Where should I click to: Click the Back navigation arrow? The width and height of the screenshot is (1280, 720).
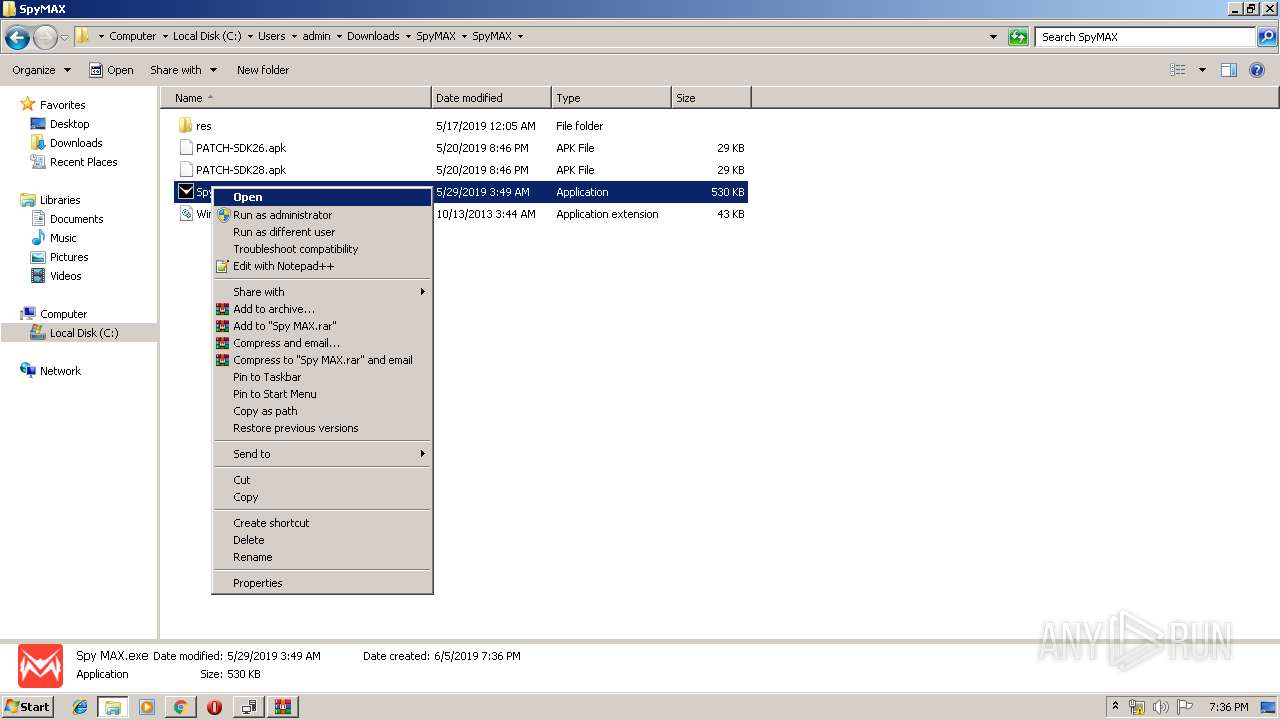point(17,38)
